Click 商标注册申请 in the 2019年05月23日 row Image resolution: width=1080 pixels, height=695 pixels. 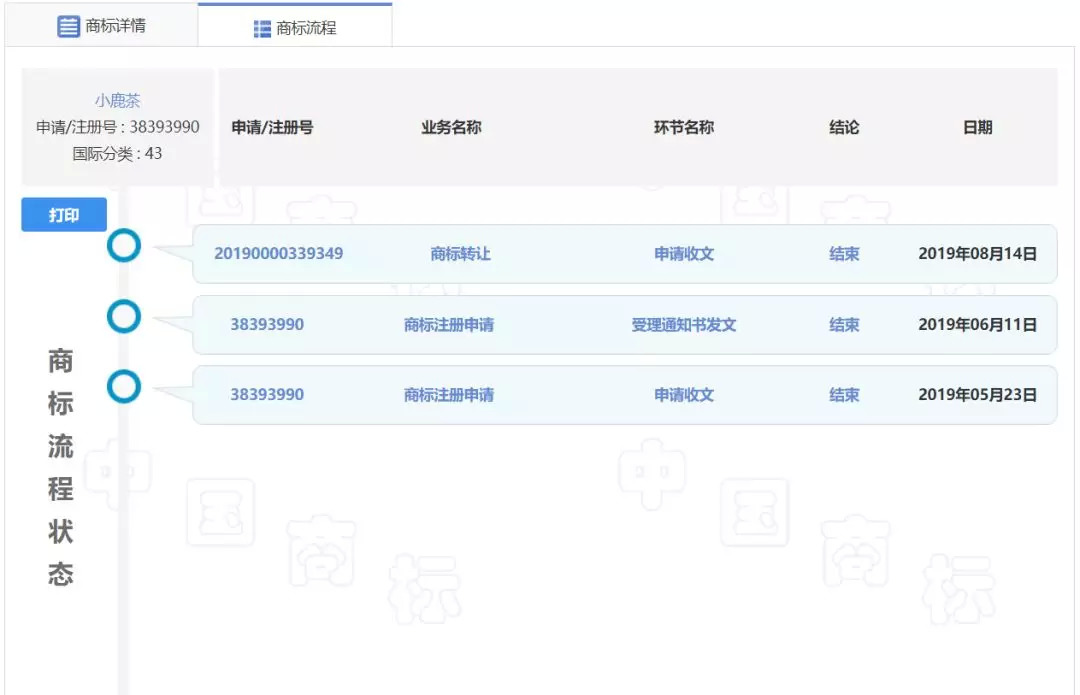449,395
